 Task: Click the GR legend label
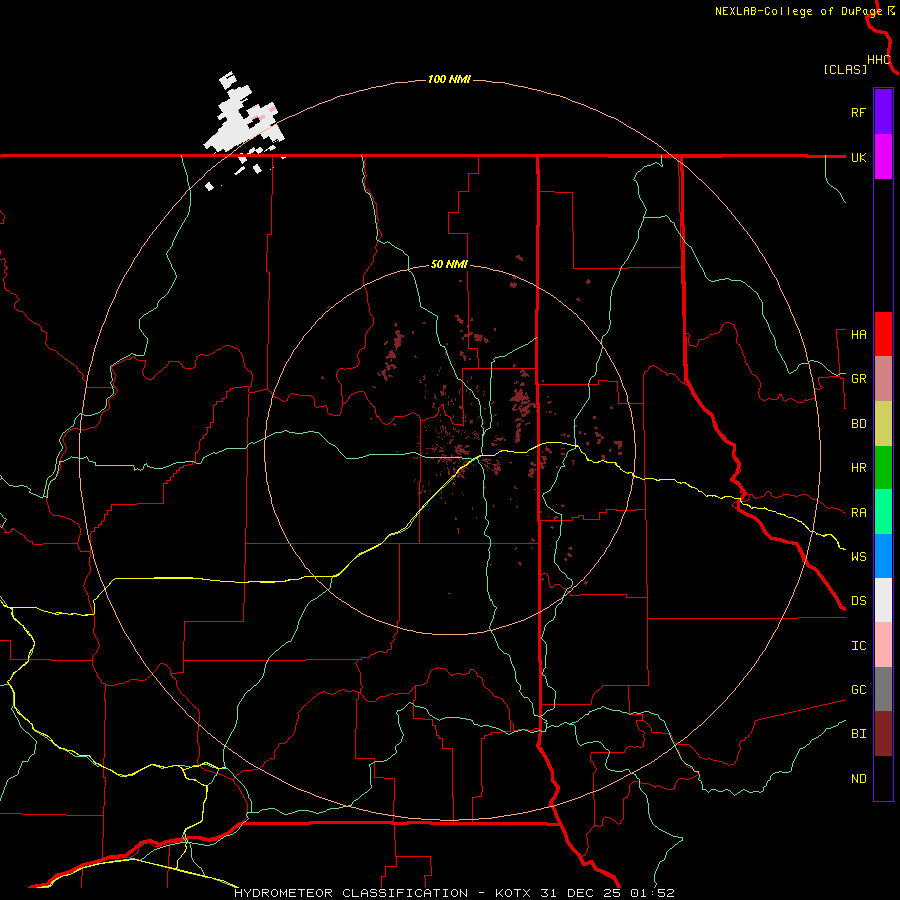click(859, 379)
